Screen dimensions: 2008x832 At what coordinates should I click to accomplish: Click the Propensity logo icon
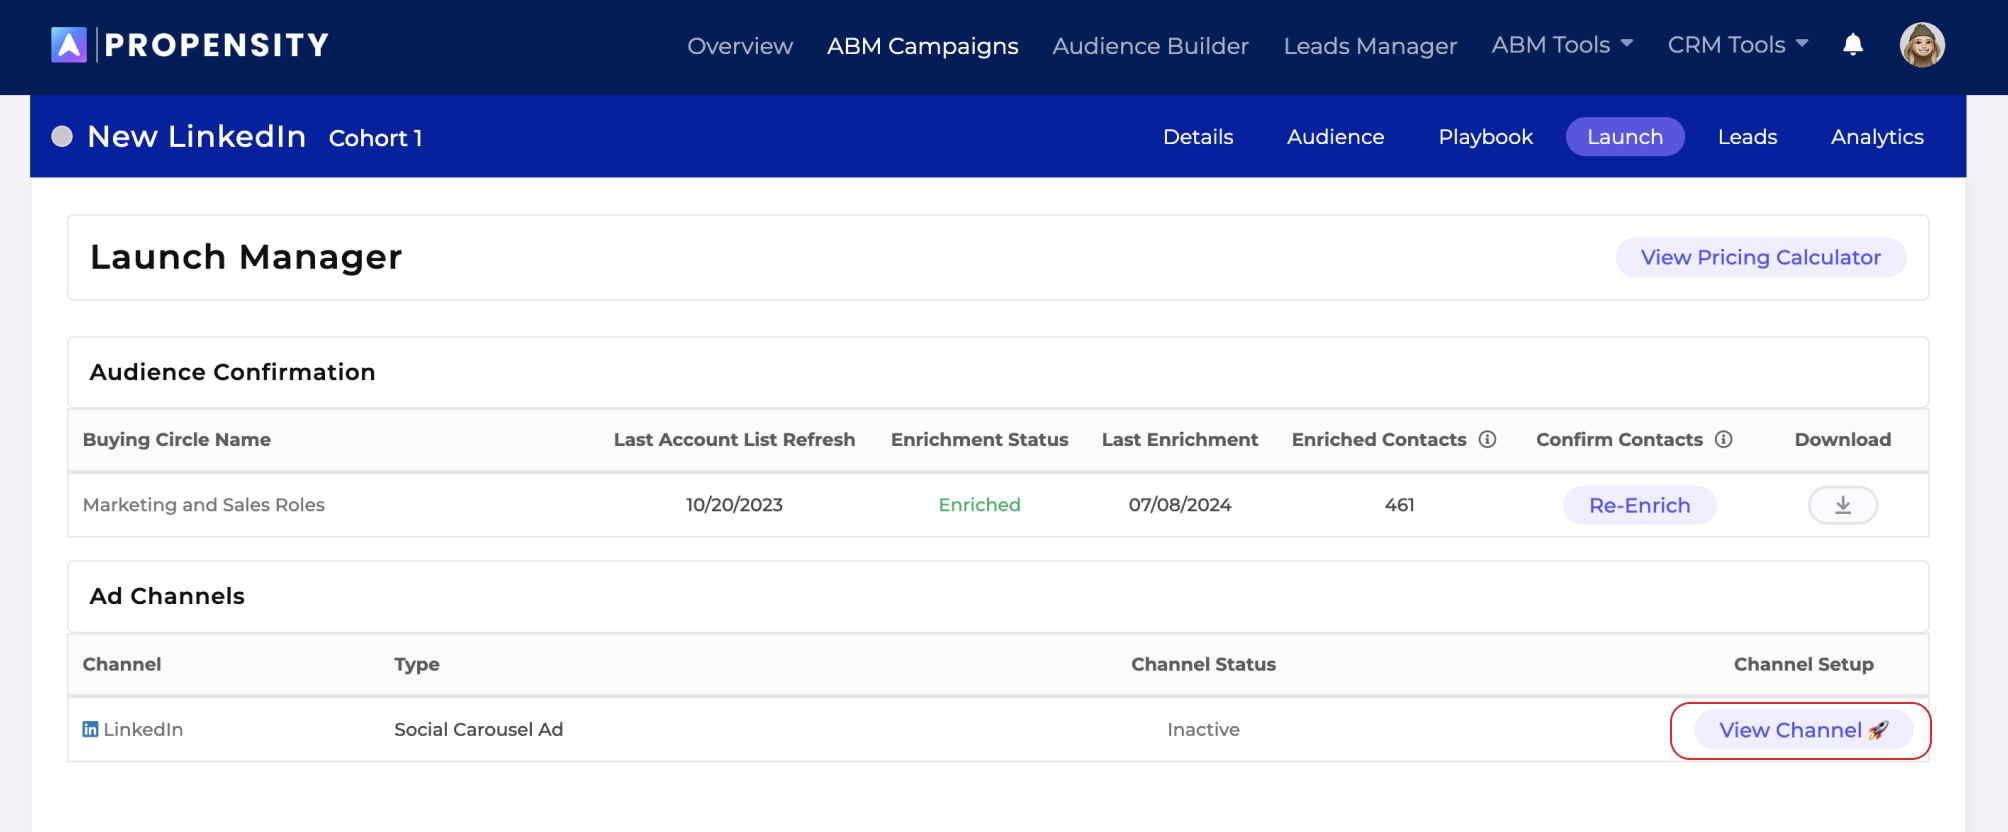(69, 45)
